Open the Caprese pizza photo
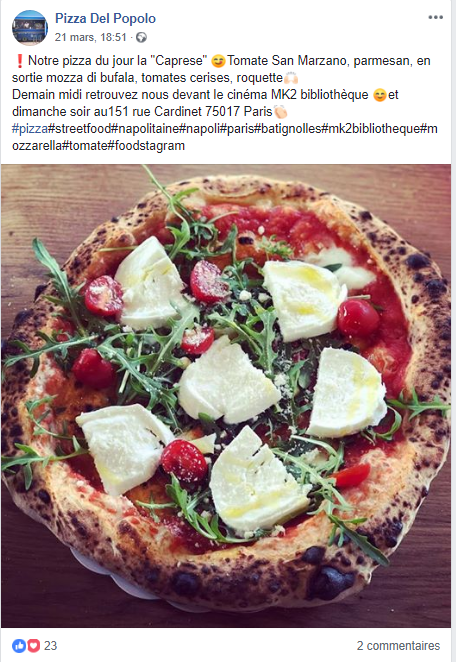Screen dimensions: 456x662 tap(226, 396)
